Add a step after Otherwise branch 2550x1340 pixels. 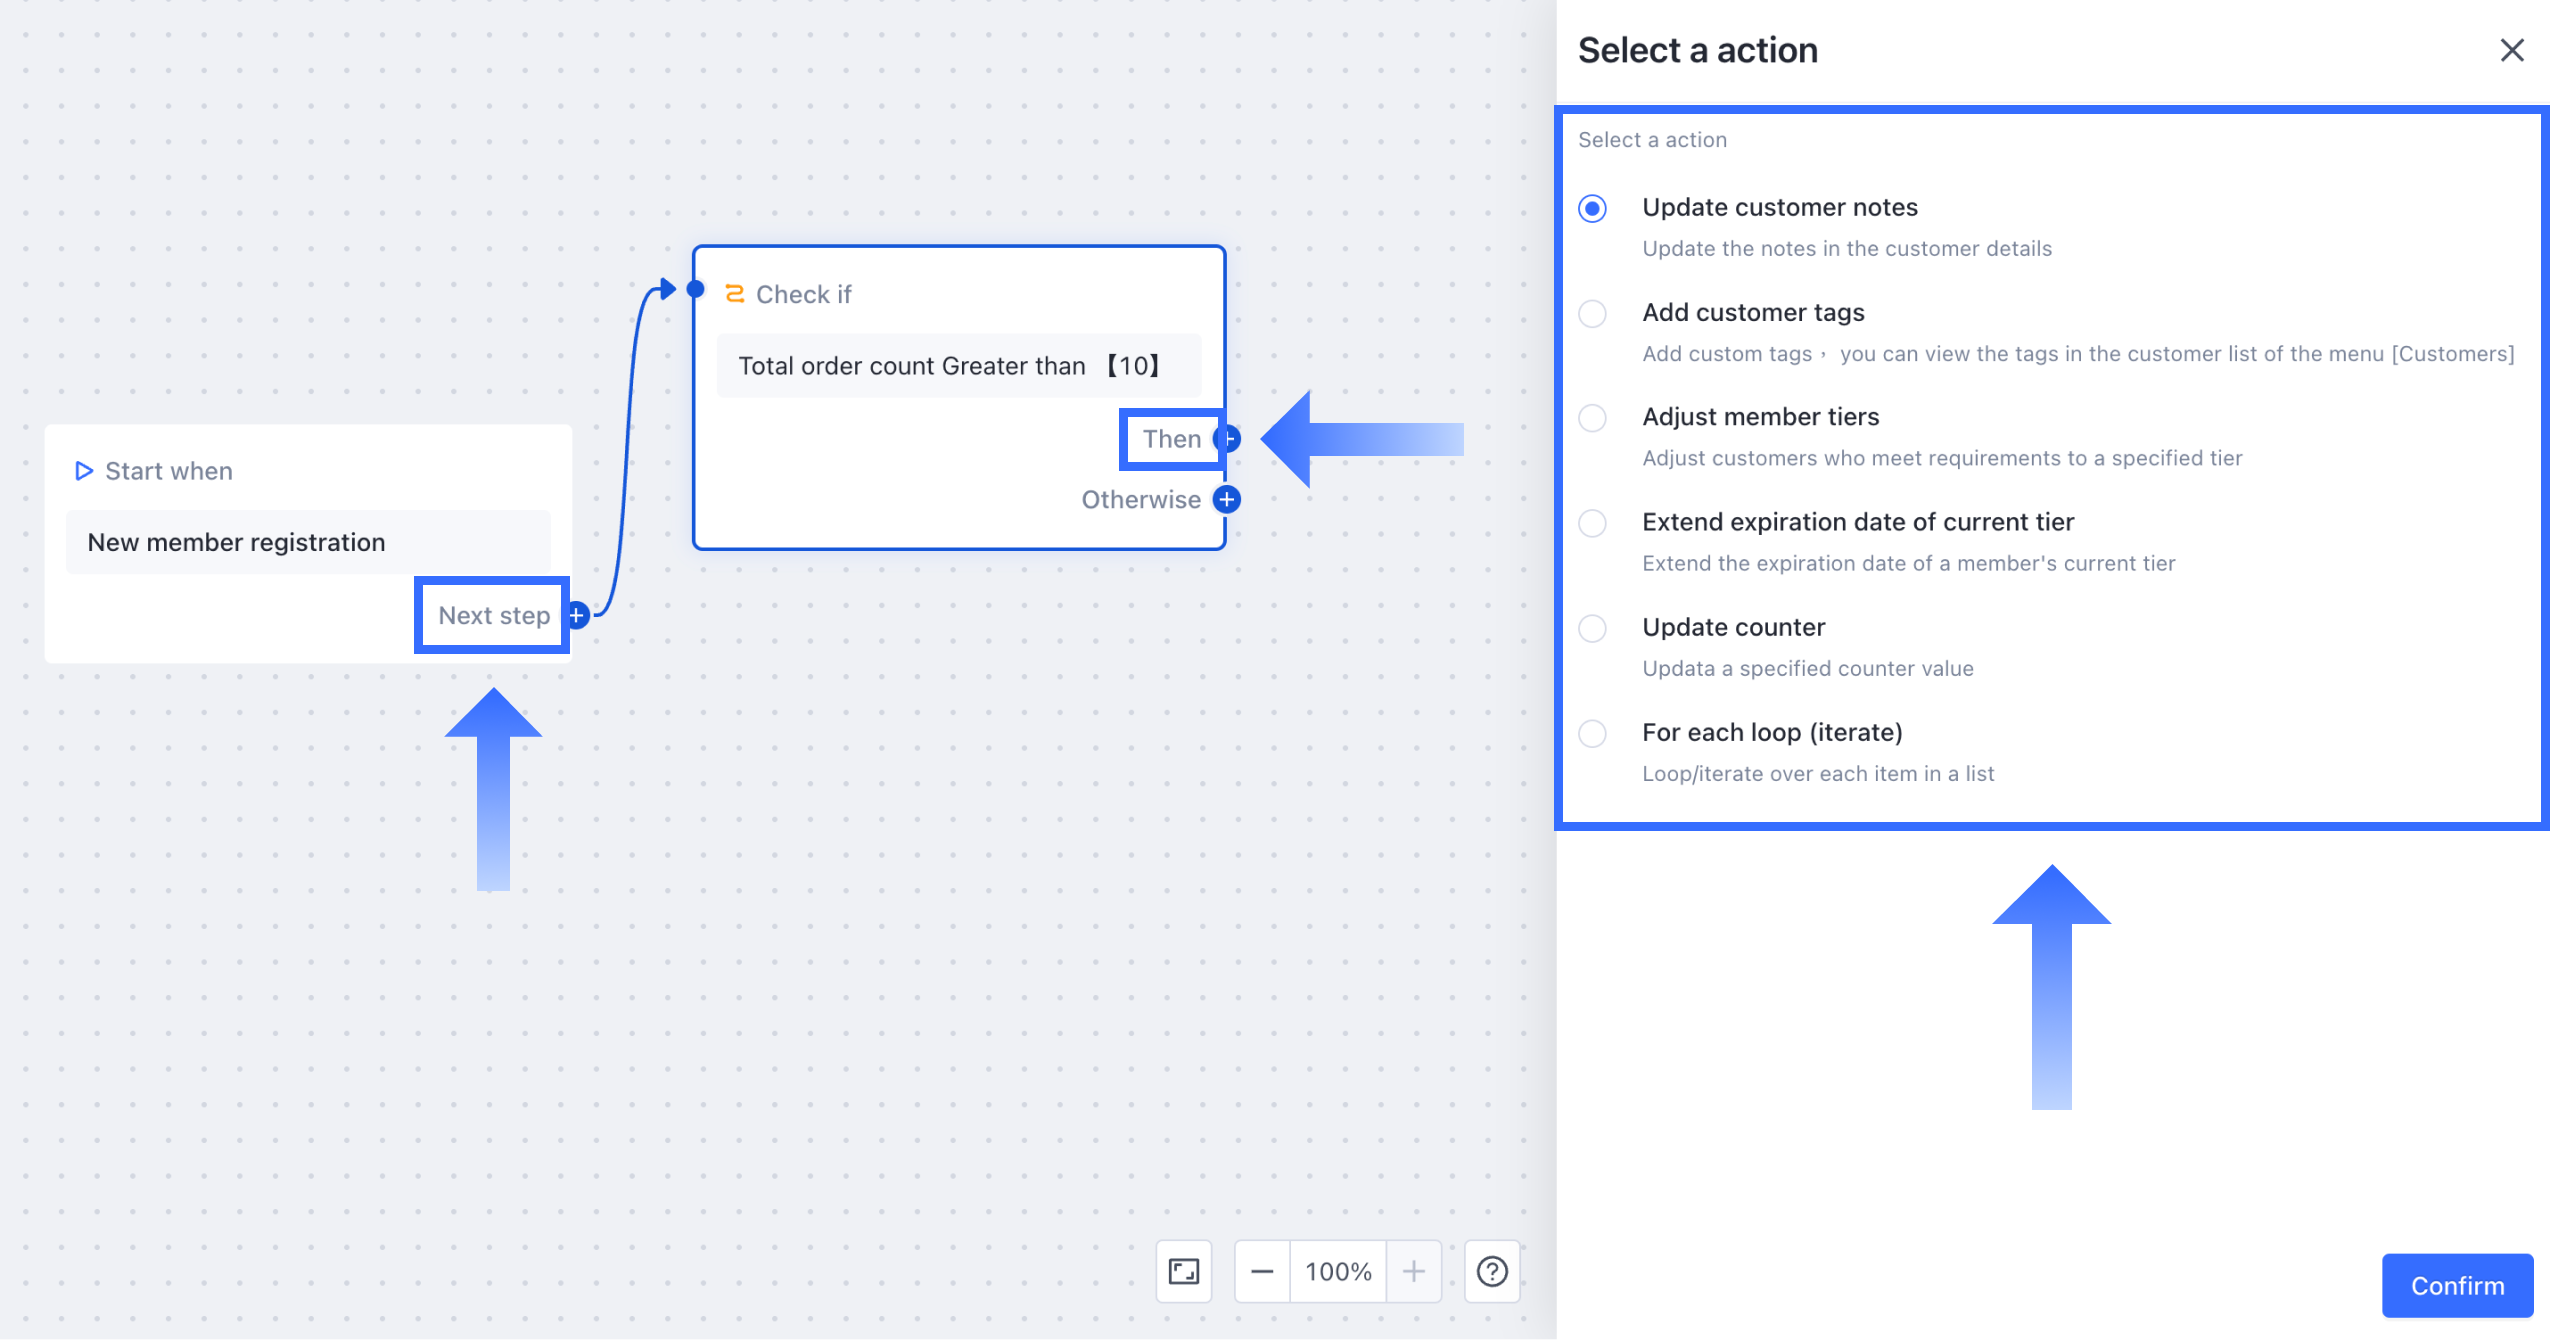(1227, 499)
